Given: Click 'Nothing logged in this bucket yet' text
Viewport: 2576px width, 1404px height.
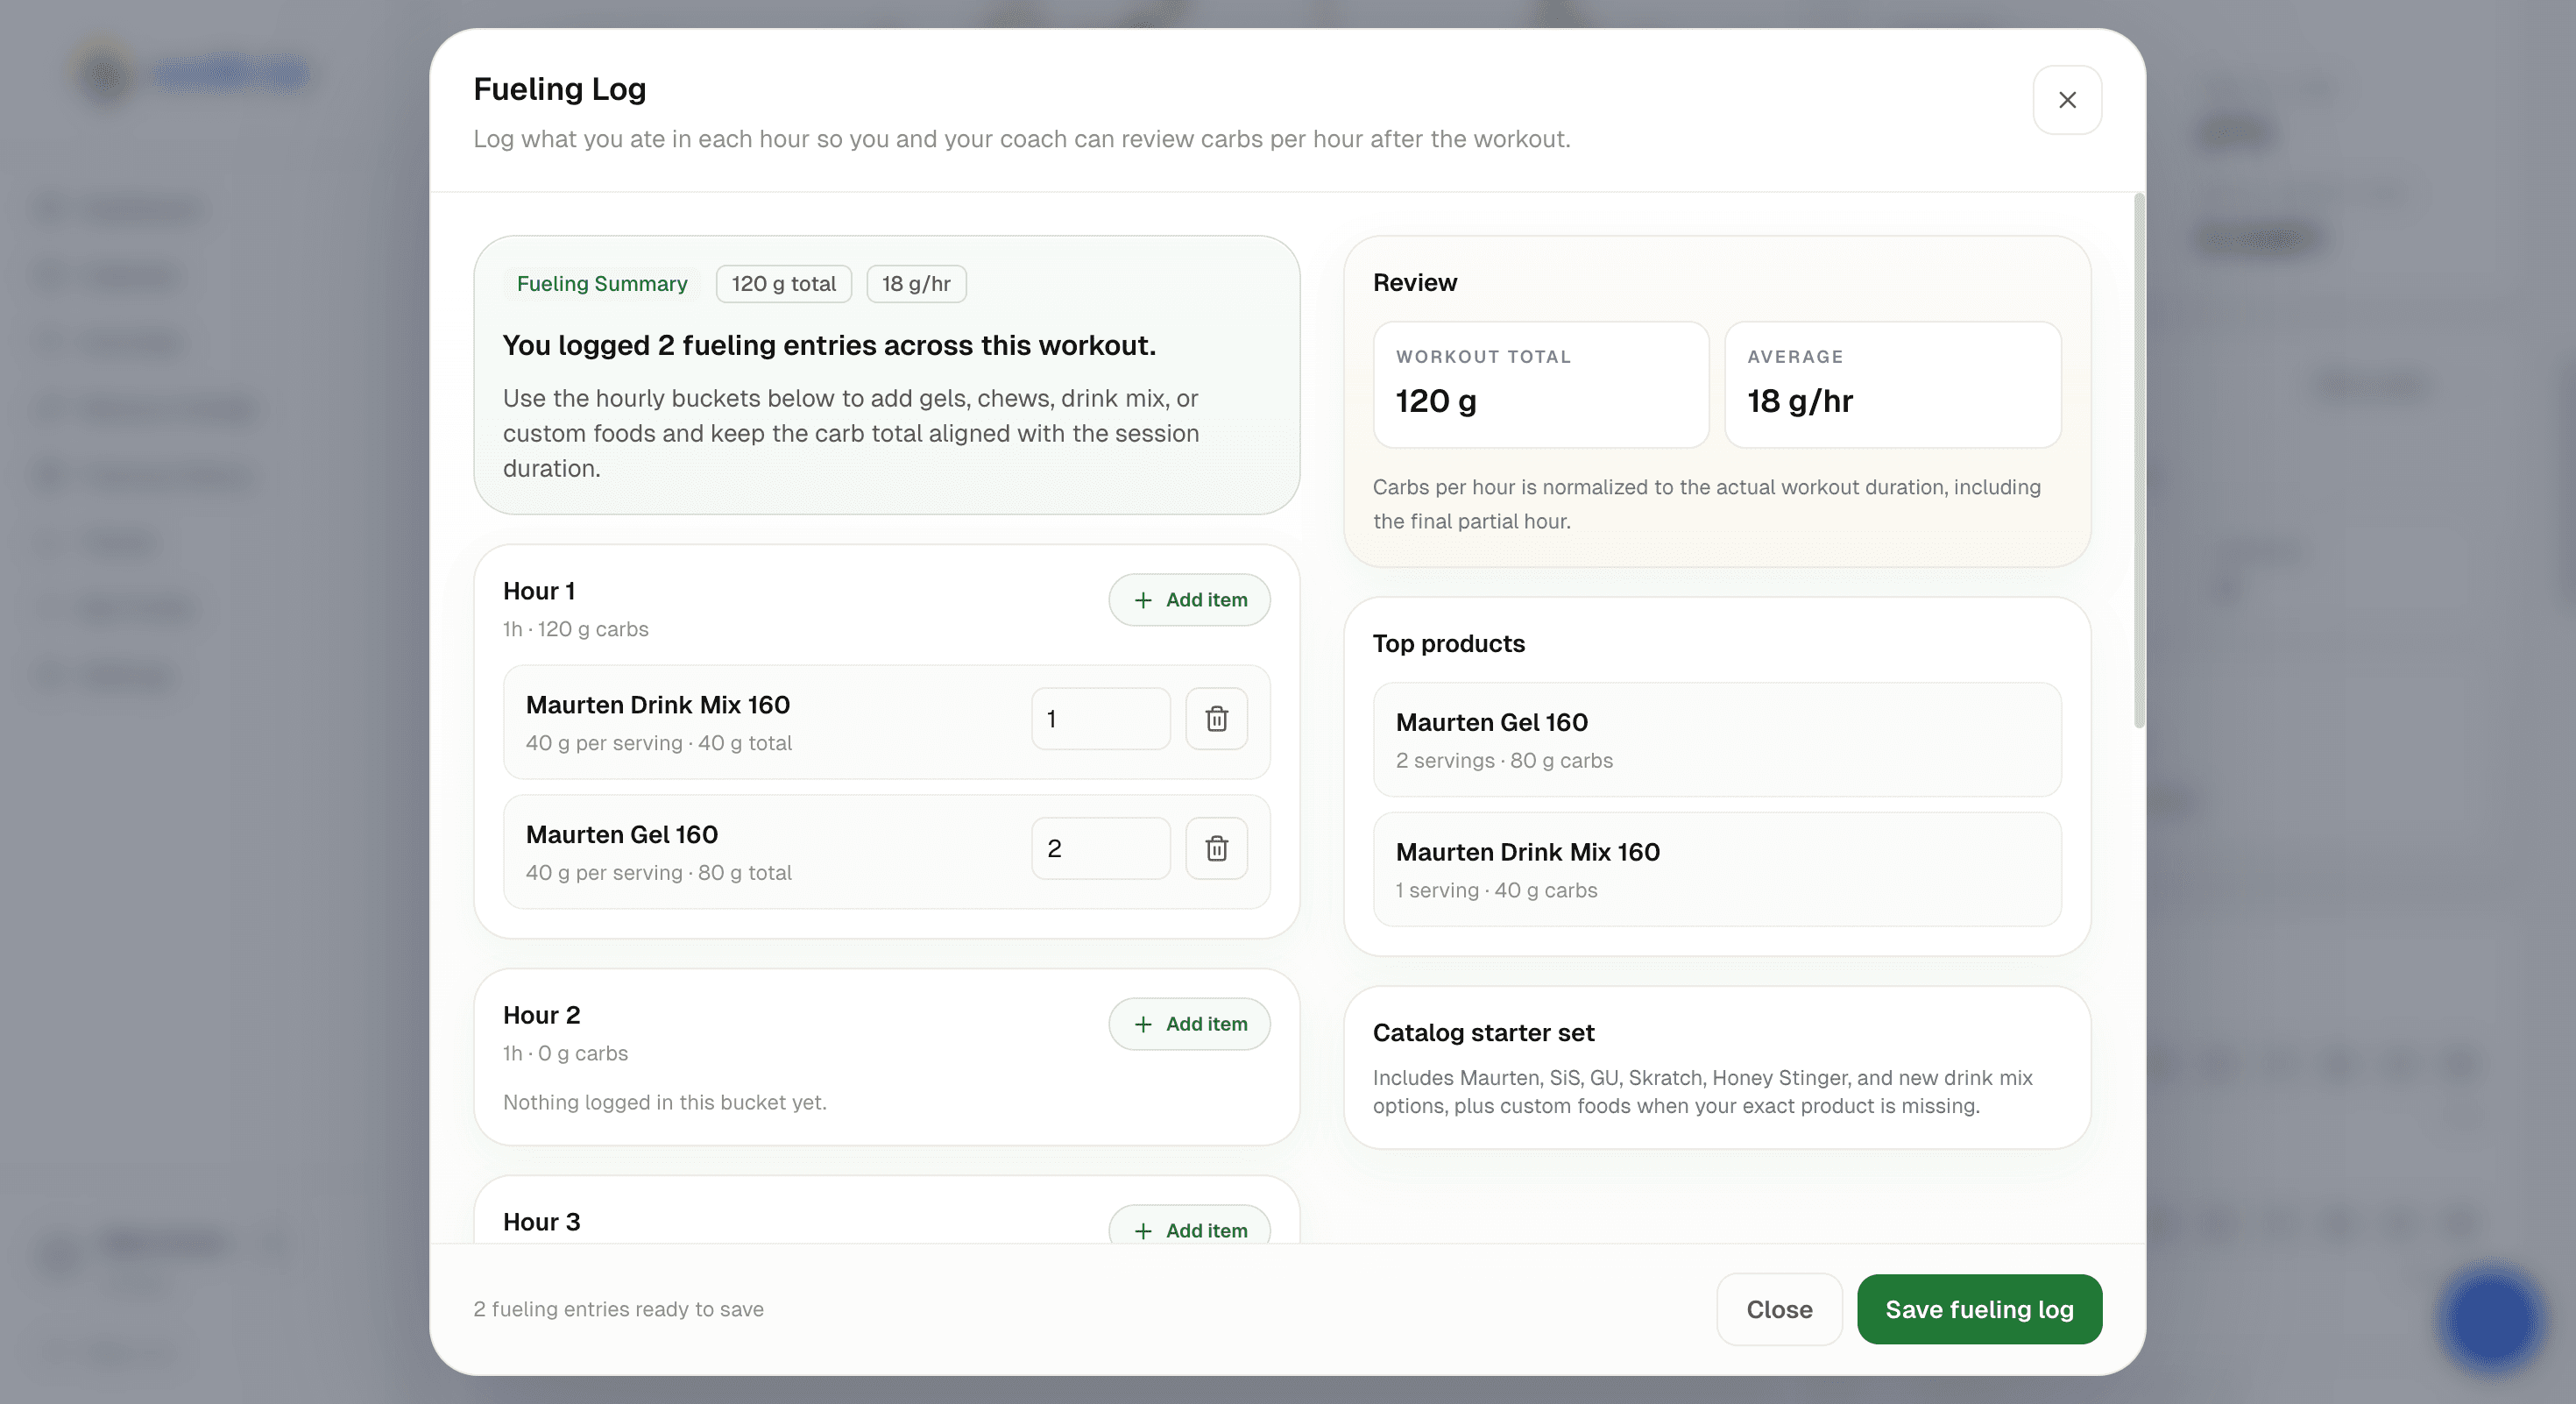Looking at the screenshot, I should point(664,1102).
